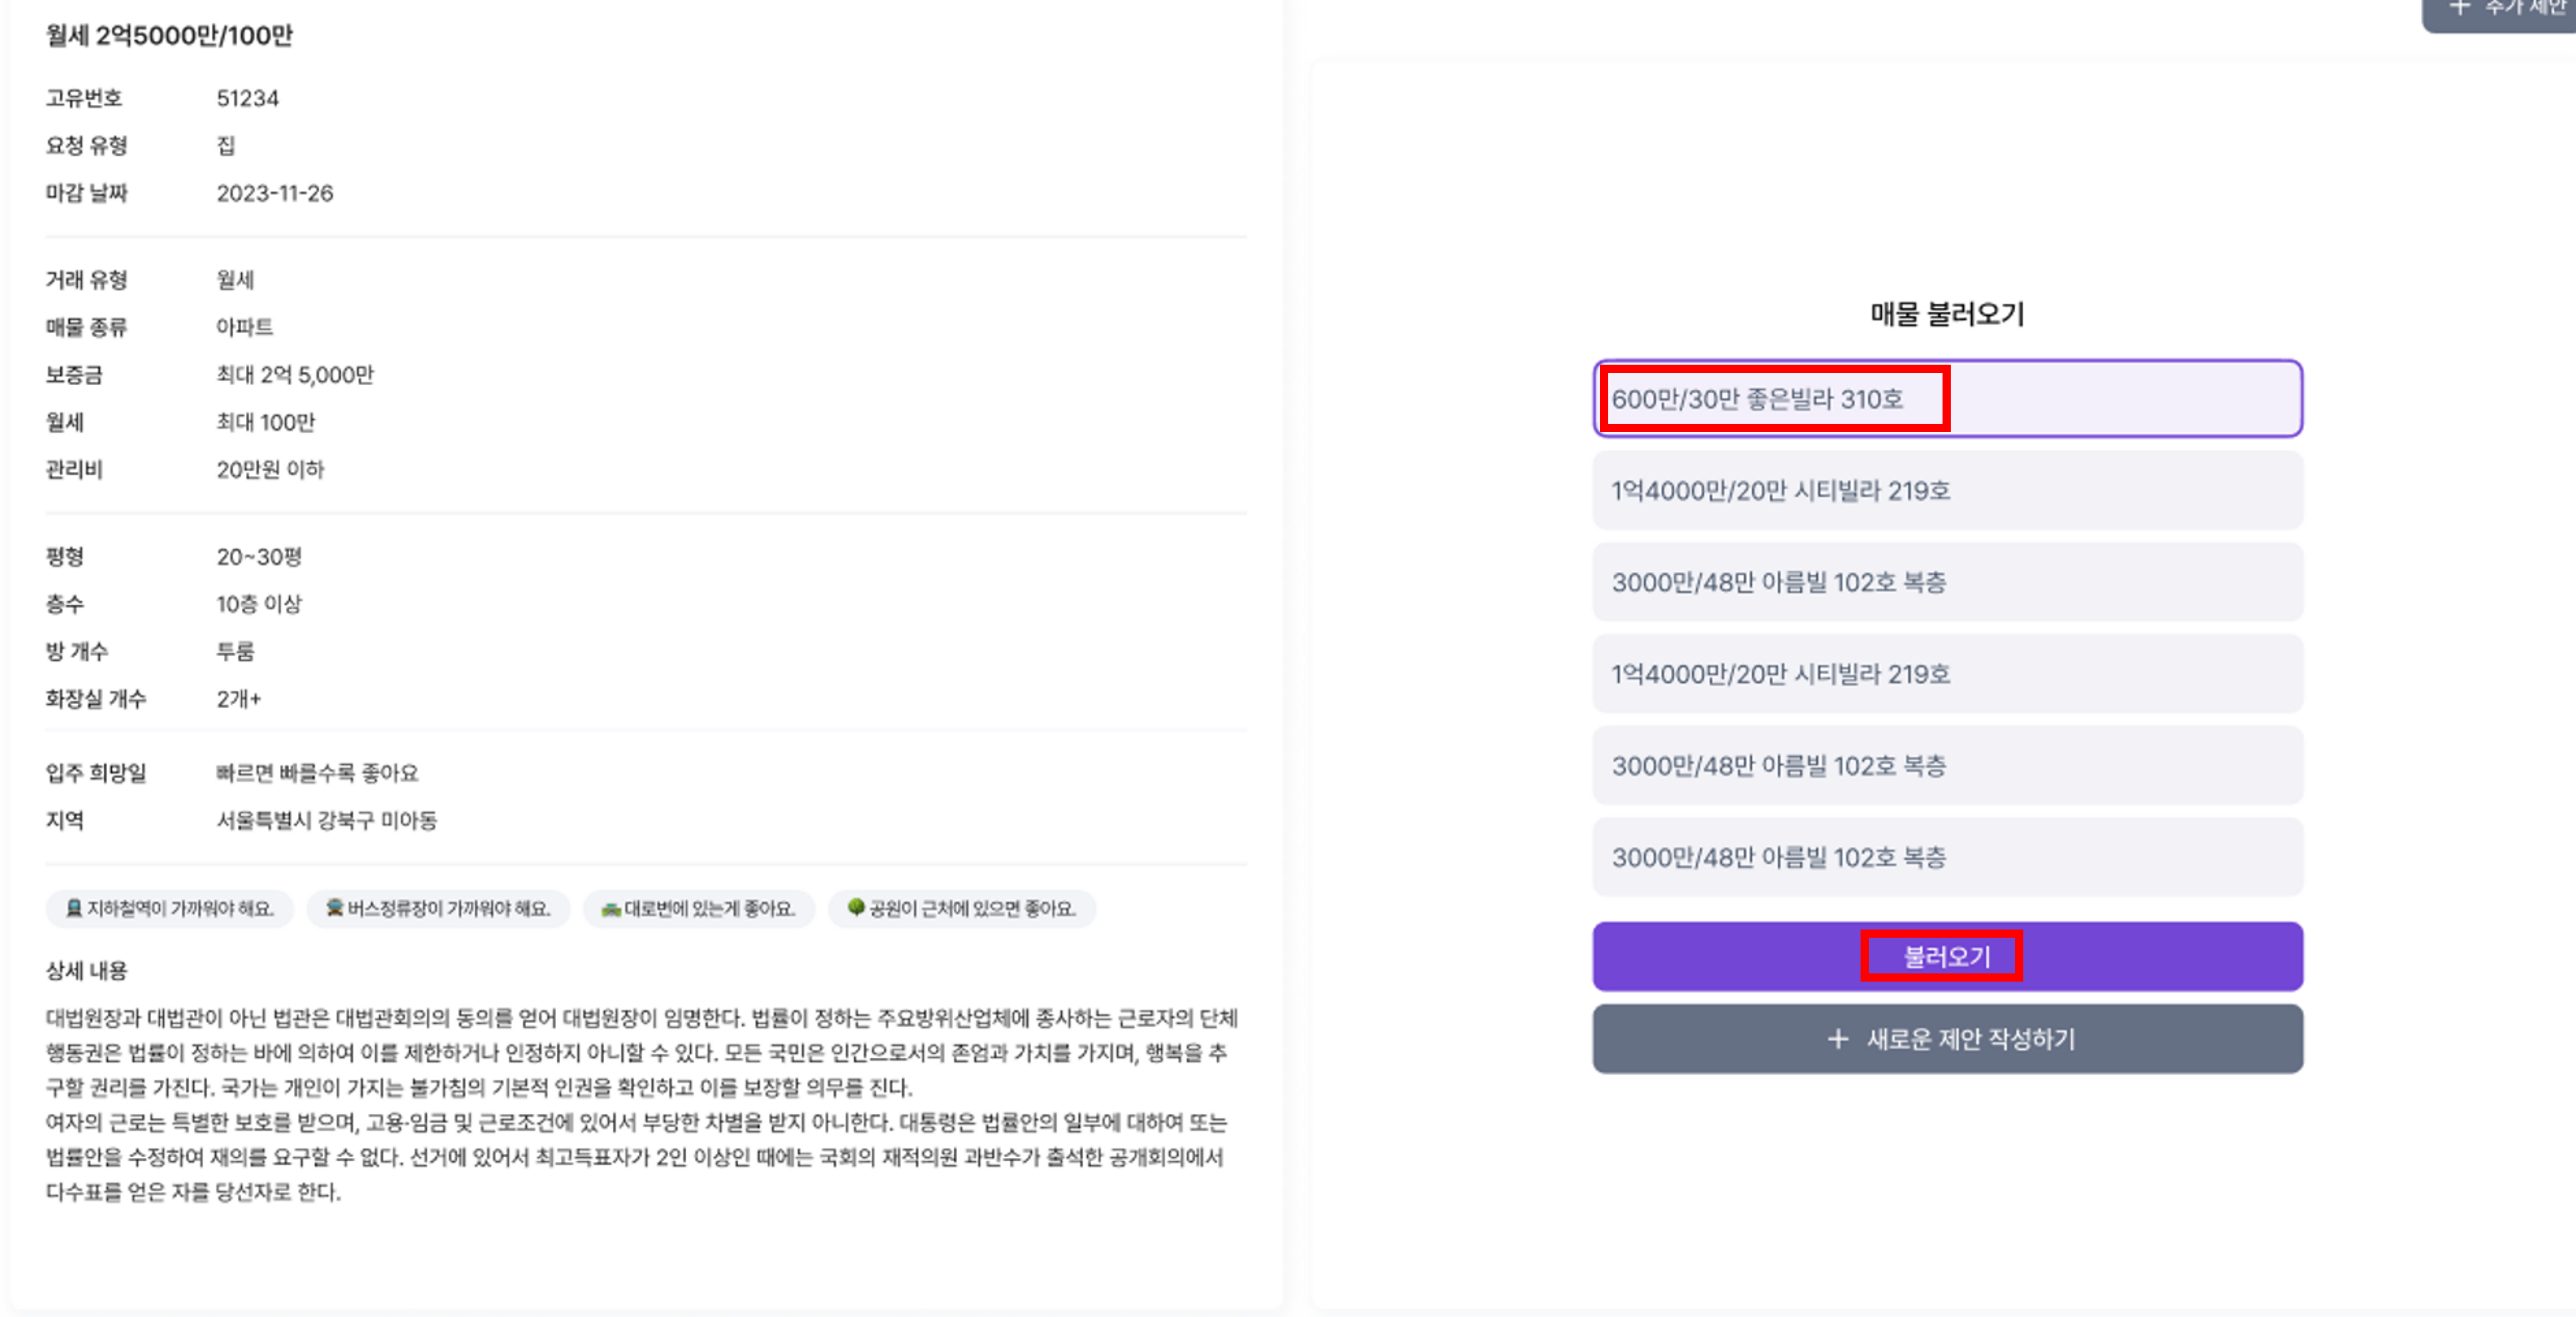
Task: Click the tree icon in 공원이 근처에 있으면 좋아요 tag
Action: coord(856,908)
